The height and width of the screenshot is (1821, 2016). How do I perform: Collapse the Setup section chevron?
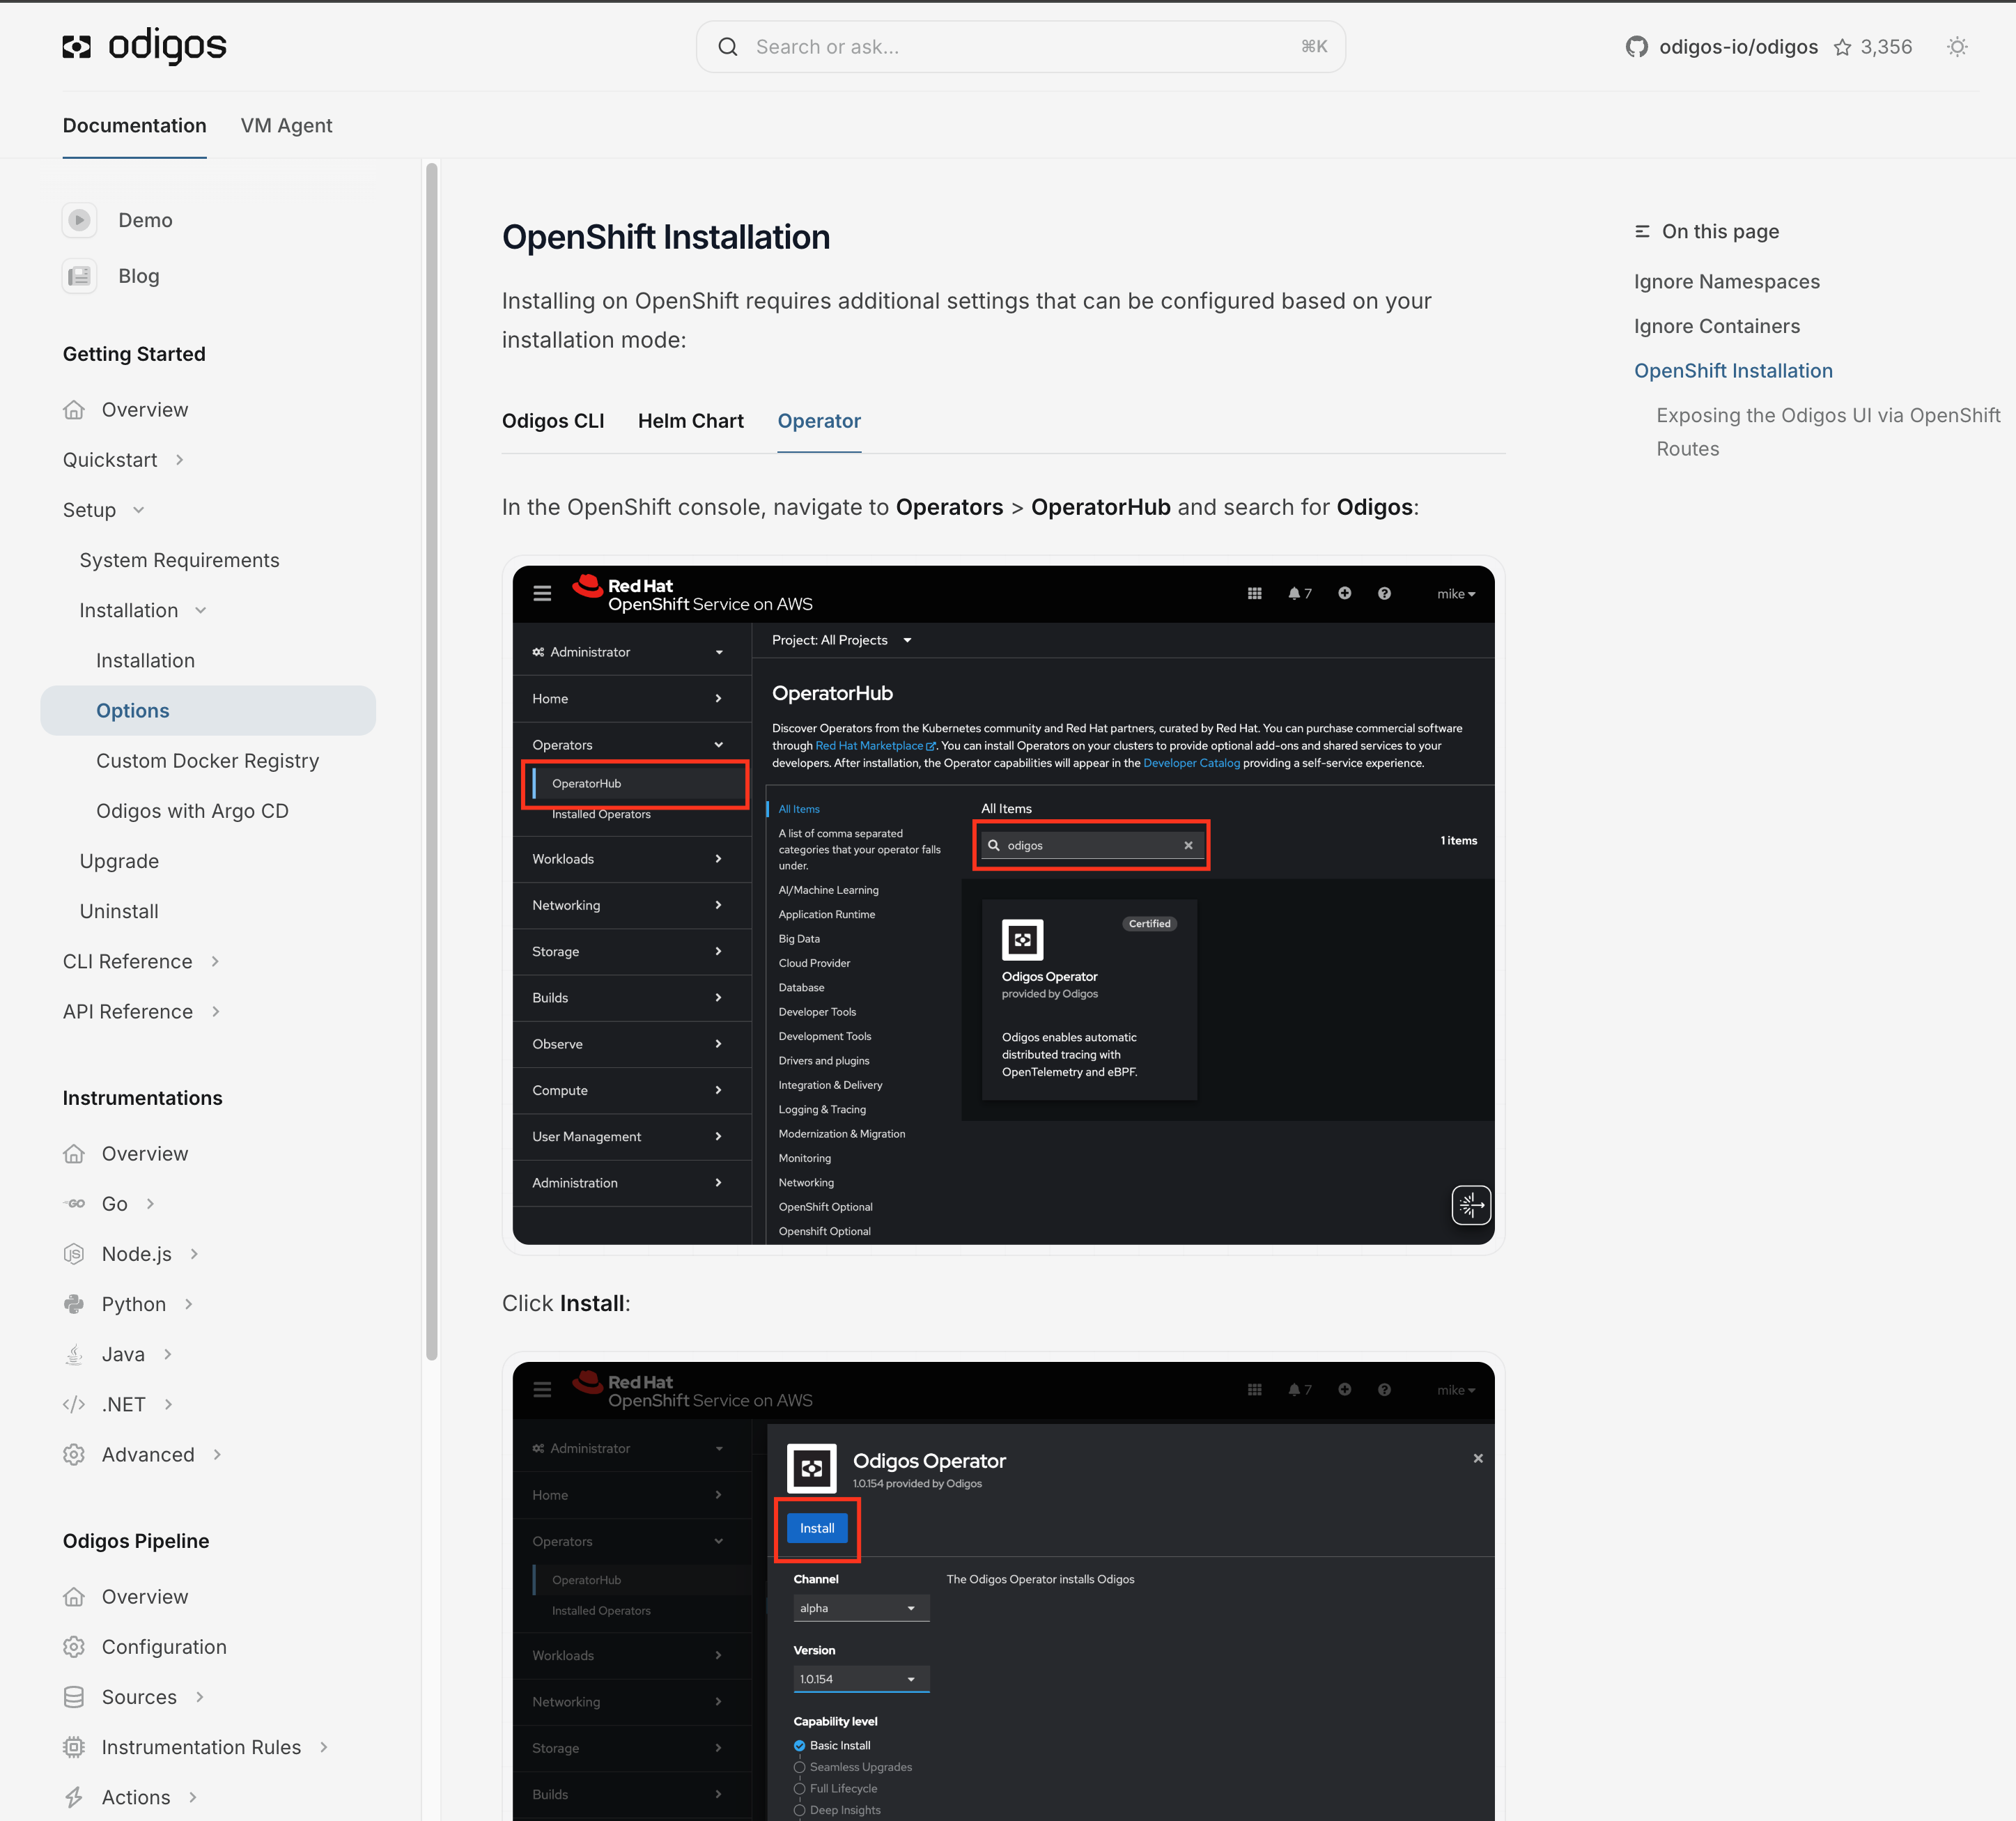click(139, 510)
